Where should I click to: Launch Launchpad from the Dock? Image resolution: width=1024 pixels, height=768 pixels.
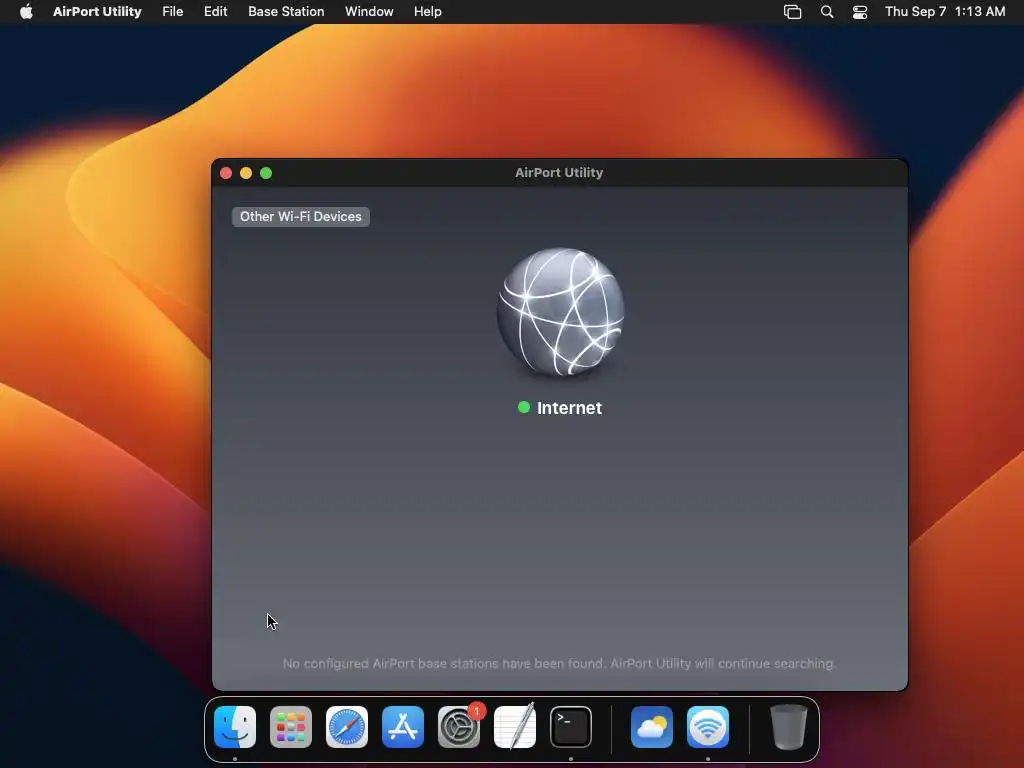coord(291,726)
